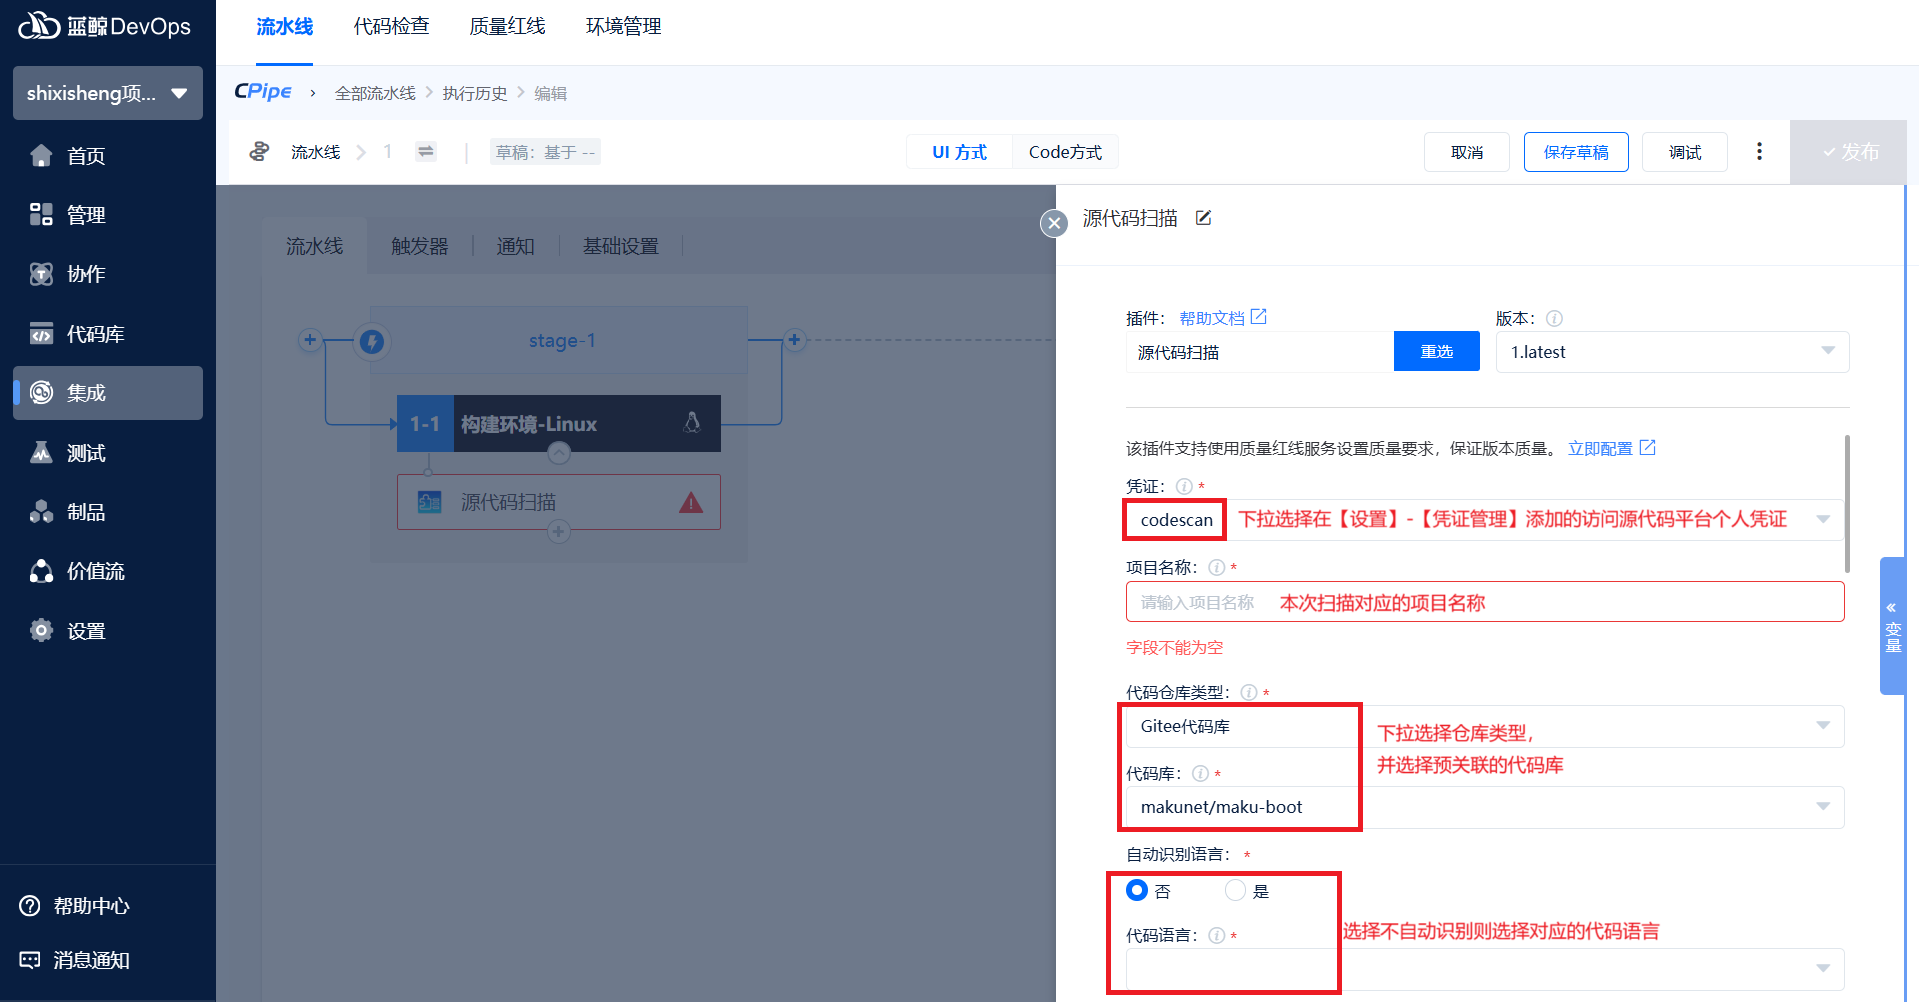1919x1002 pixels.
Task: Select the 是 radio for 自动识别语言
Action: click(x=1236, y=890)
